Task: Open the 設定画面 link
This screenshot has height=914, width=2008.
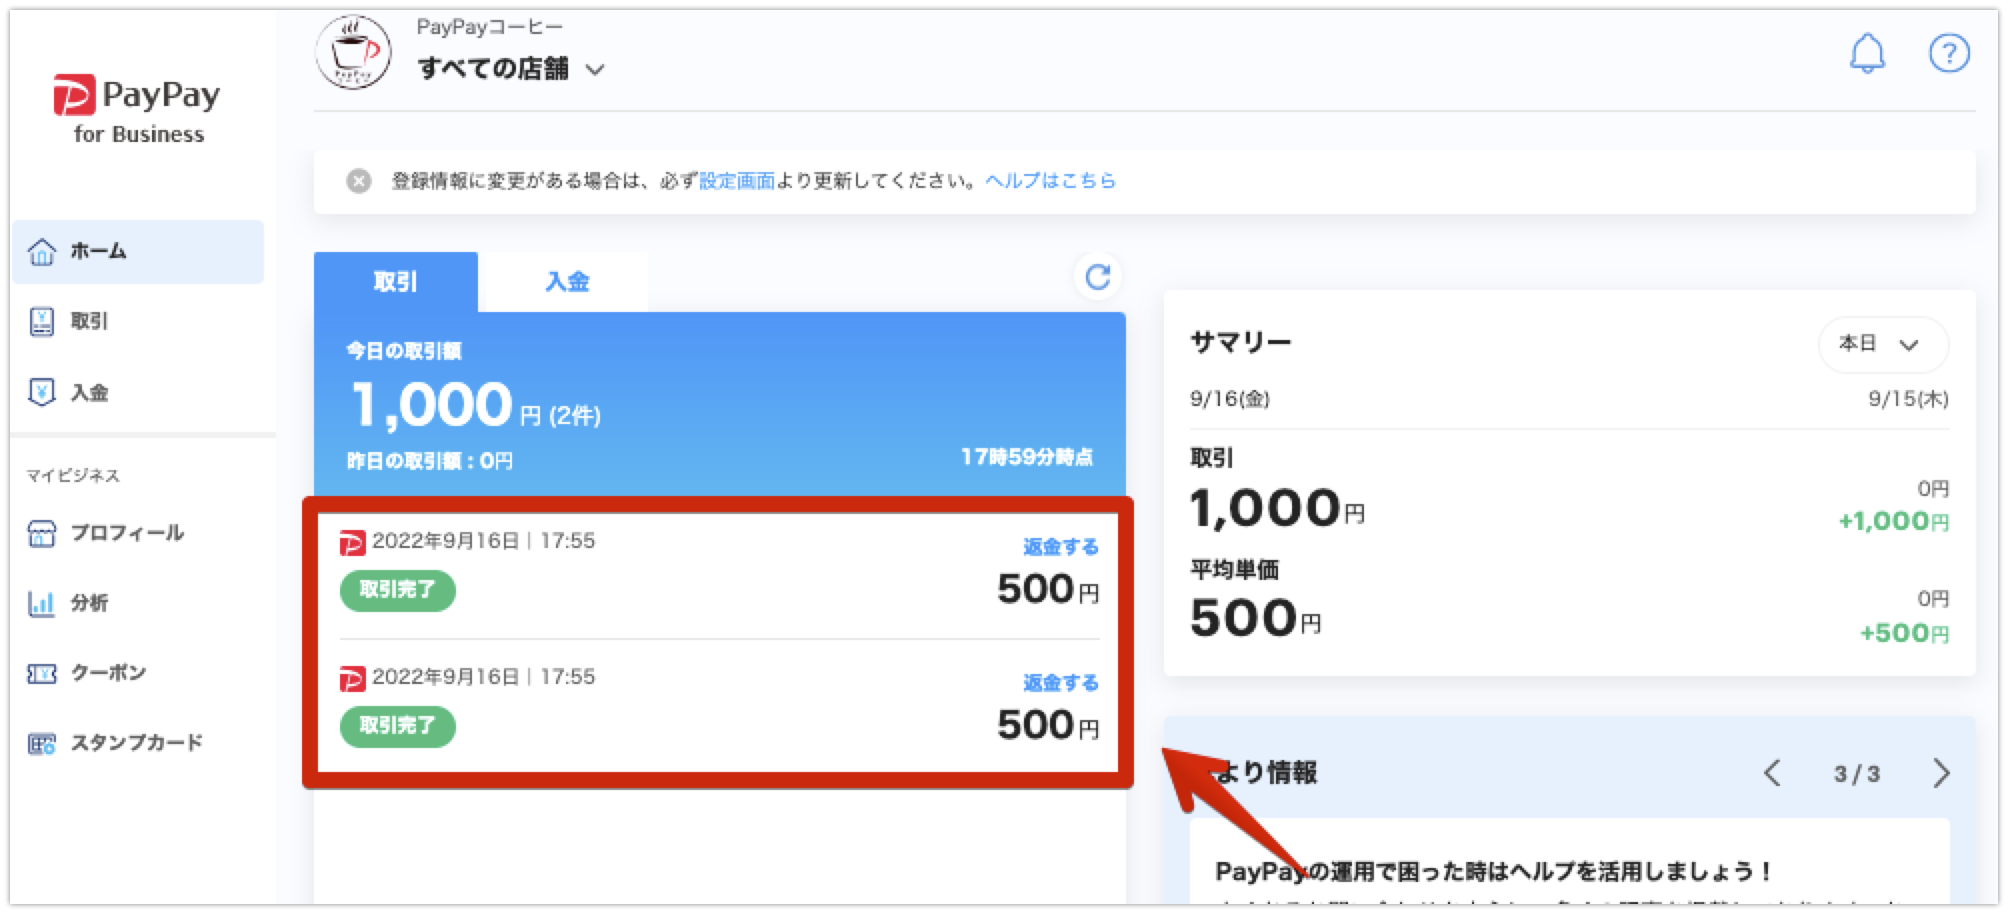Action: tap(737, 181)
